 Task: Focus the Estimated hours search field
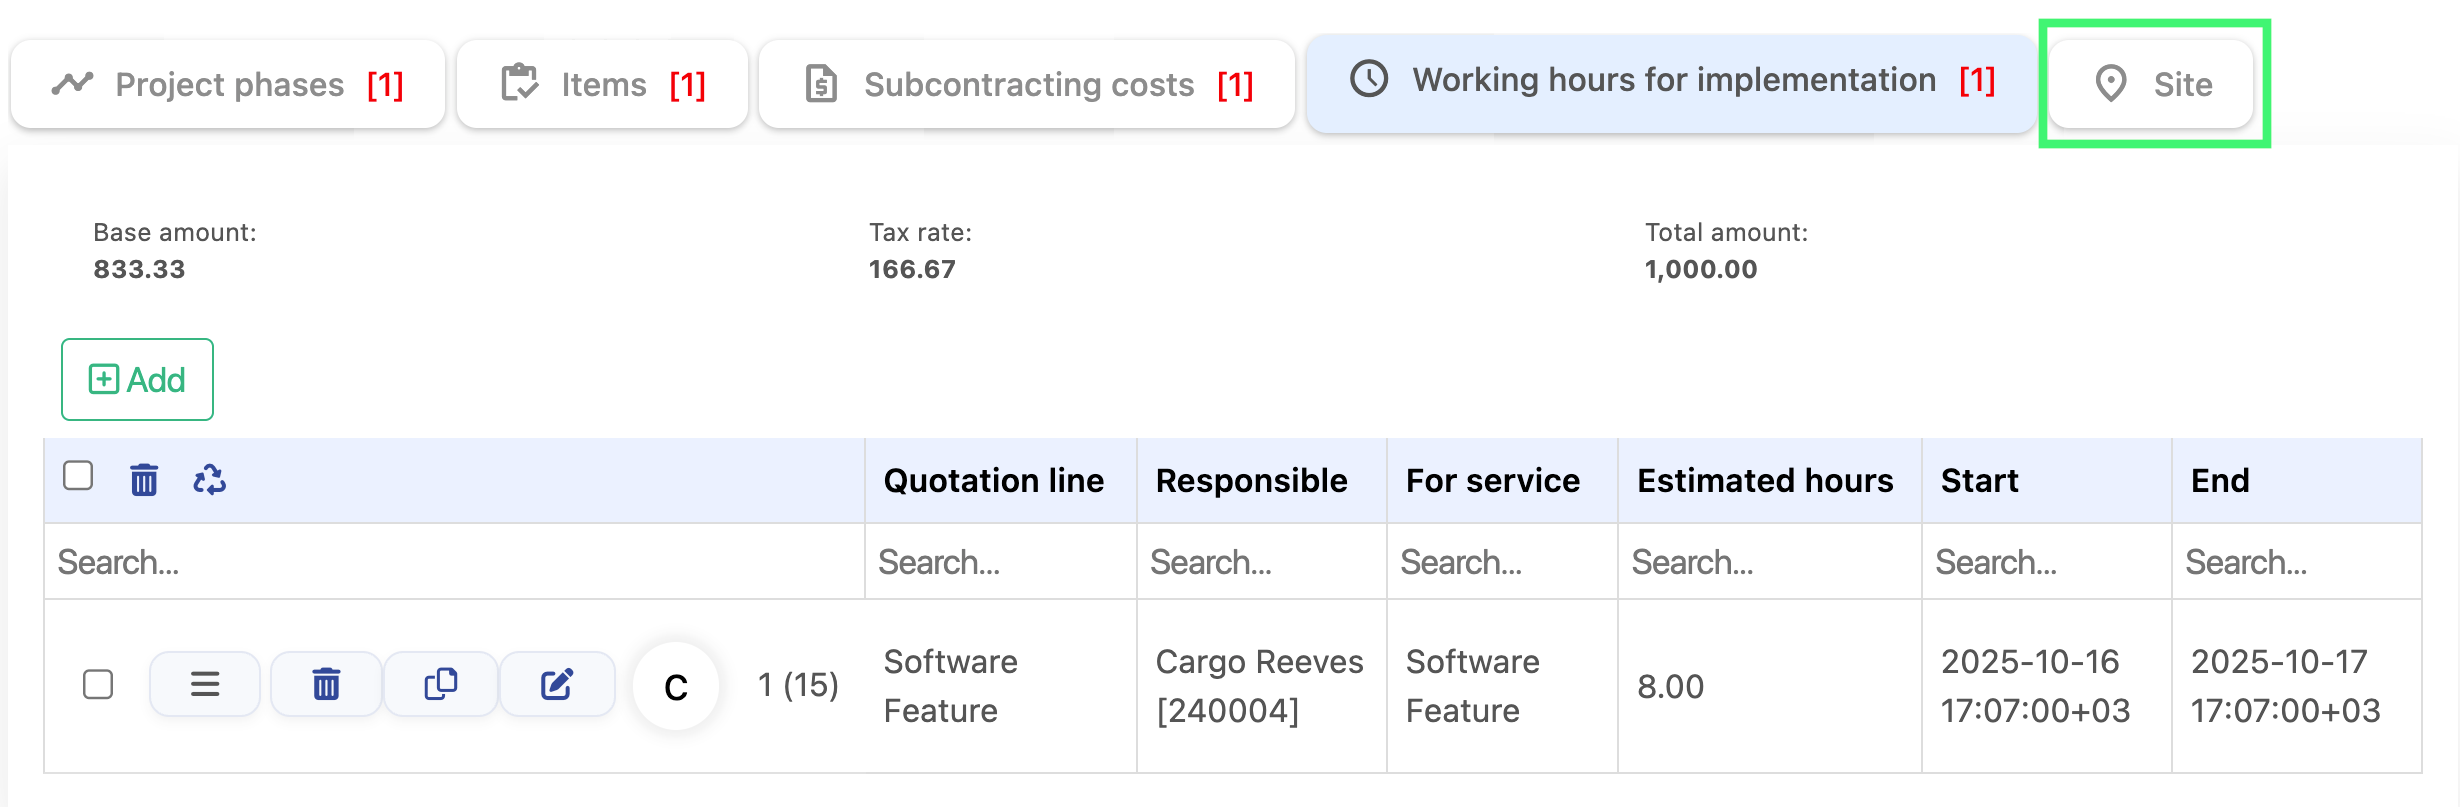(x=1768, y=562)
